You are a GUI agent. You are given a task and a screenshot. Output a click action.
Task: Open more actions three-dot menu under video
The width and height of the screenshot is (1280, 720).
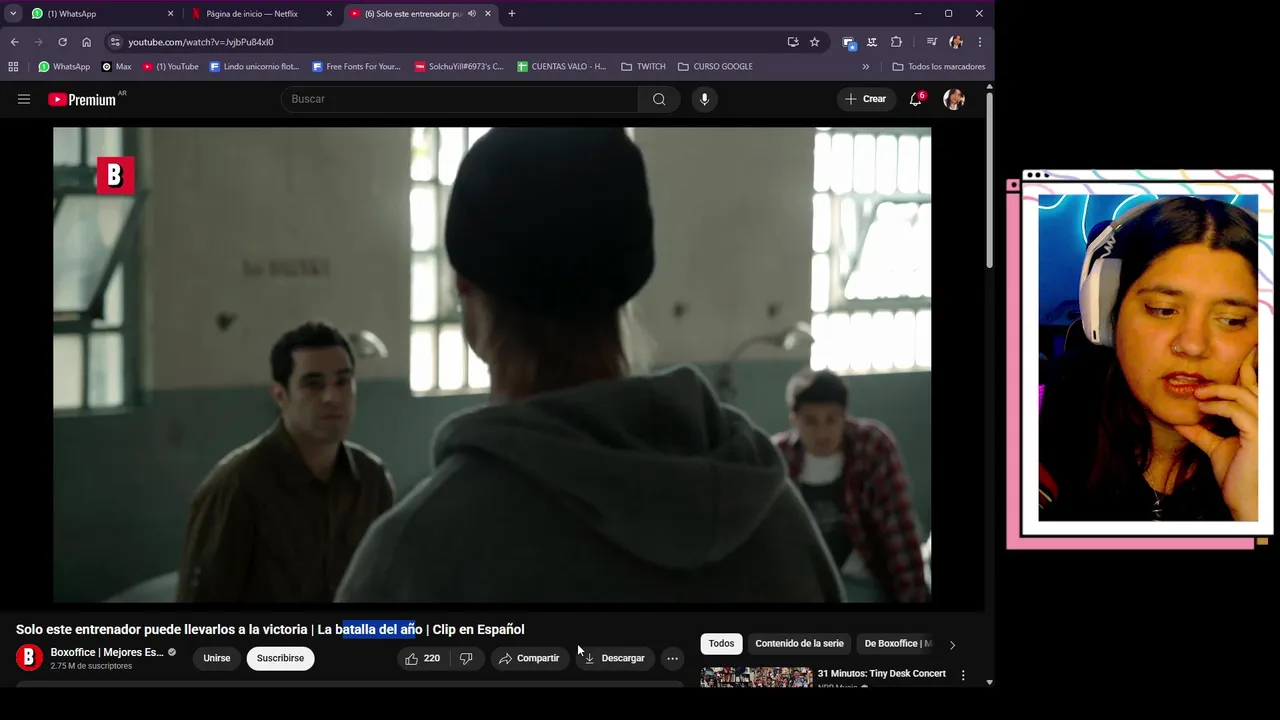672,658
